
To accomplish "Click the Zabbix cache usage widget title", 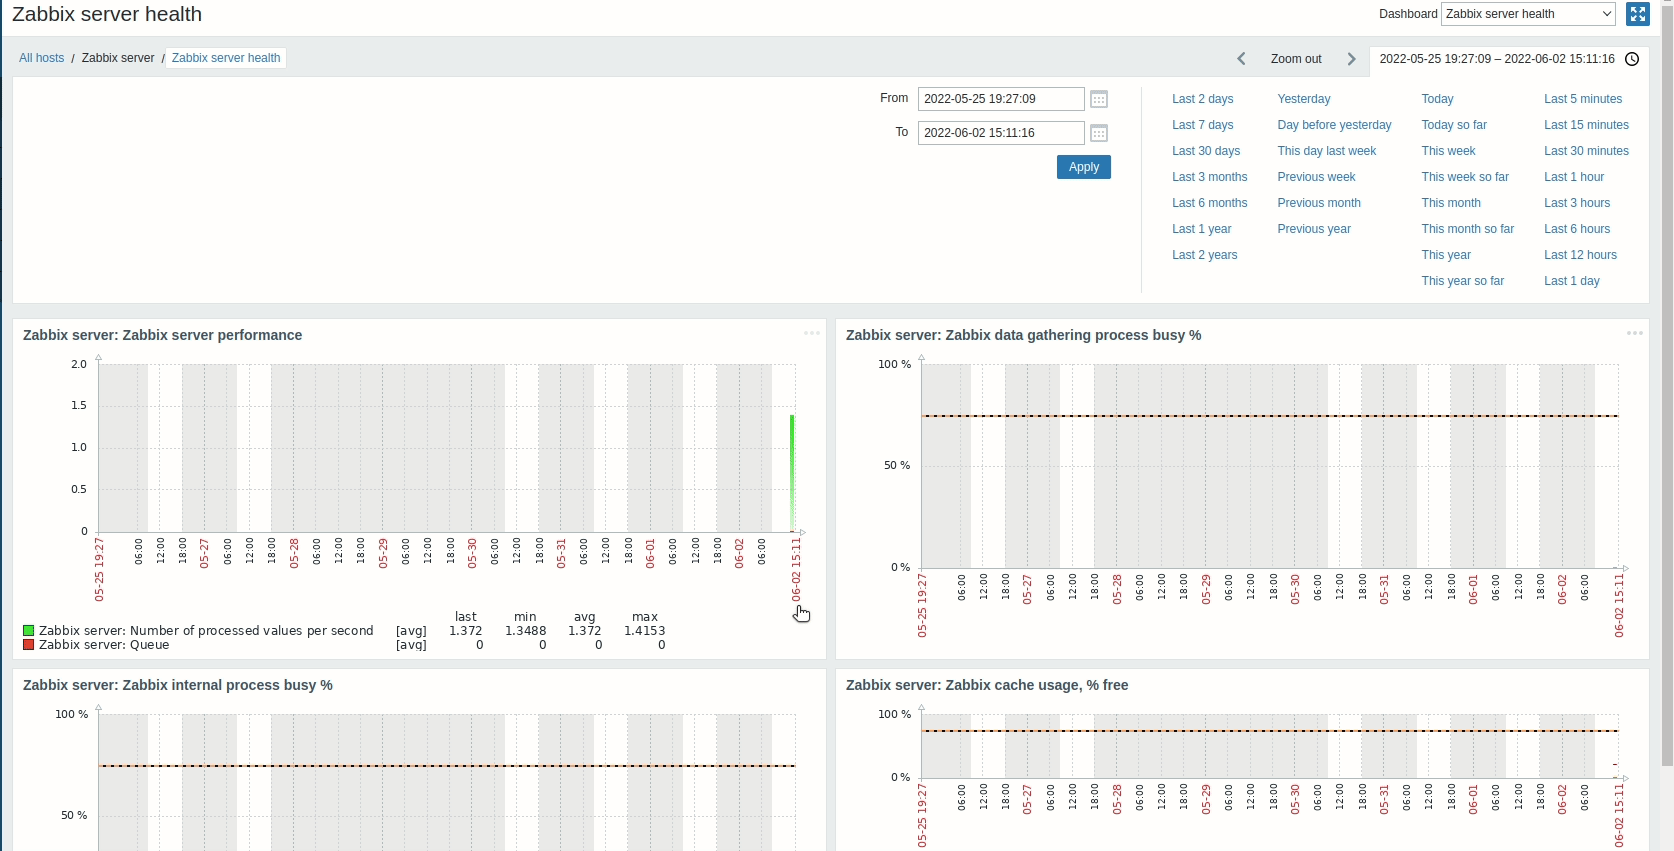I will pos(987,685).
